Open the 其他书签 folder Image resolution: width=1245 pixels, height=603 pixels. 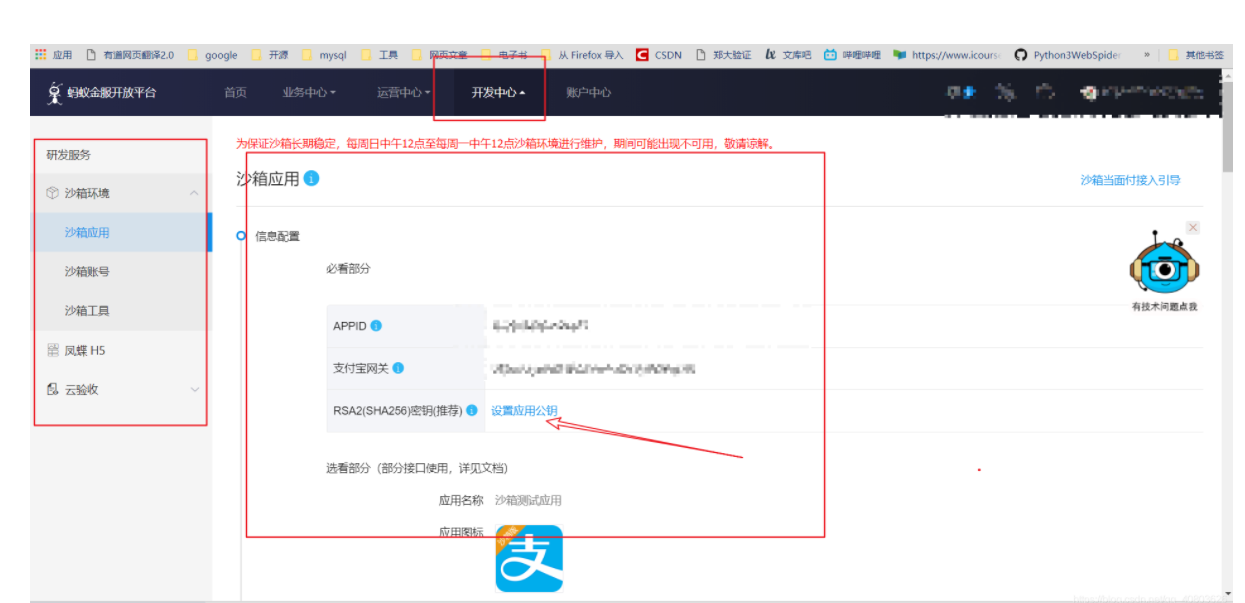coord(1195,55)
